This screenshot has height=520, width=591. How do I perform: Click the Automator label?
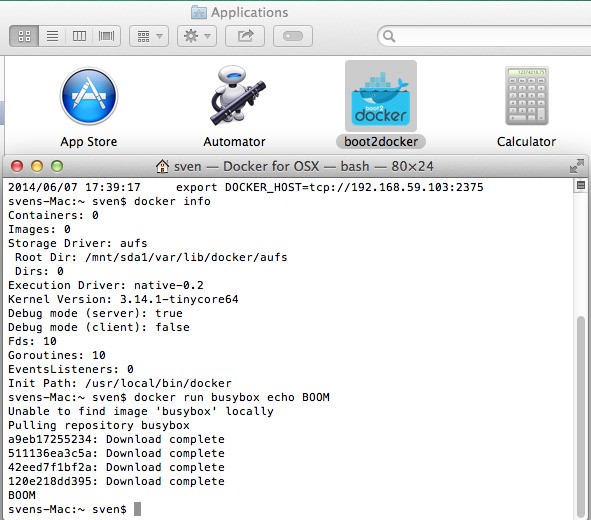click(x=234, y=142)
